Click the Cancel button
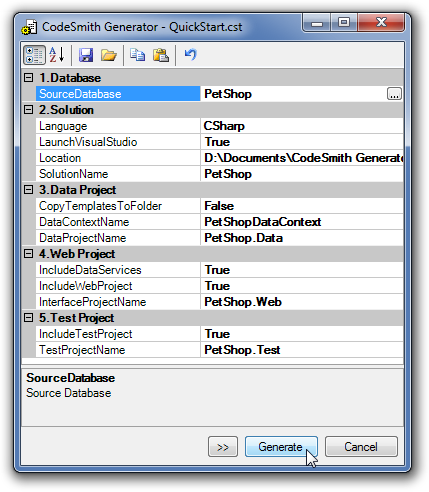The width and height of the screenshot is (429, 492). click(361, 447)
